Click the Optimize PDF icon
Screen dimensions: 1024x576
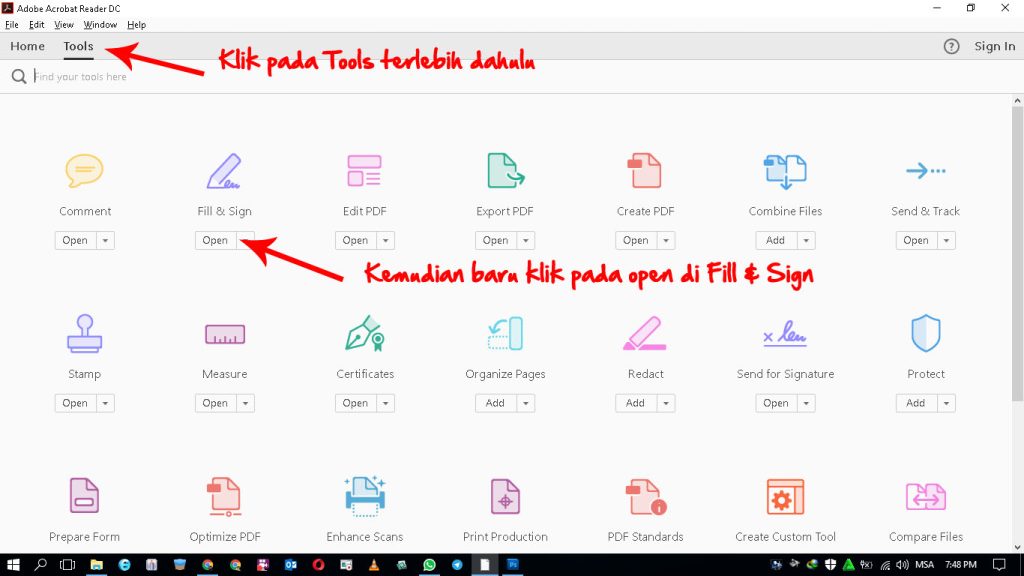pos(224,496)
